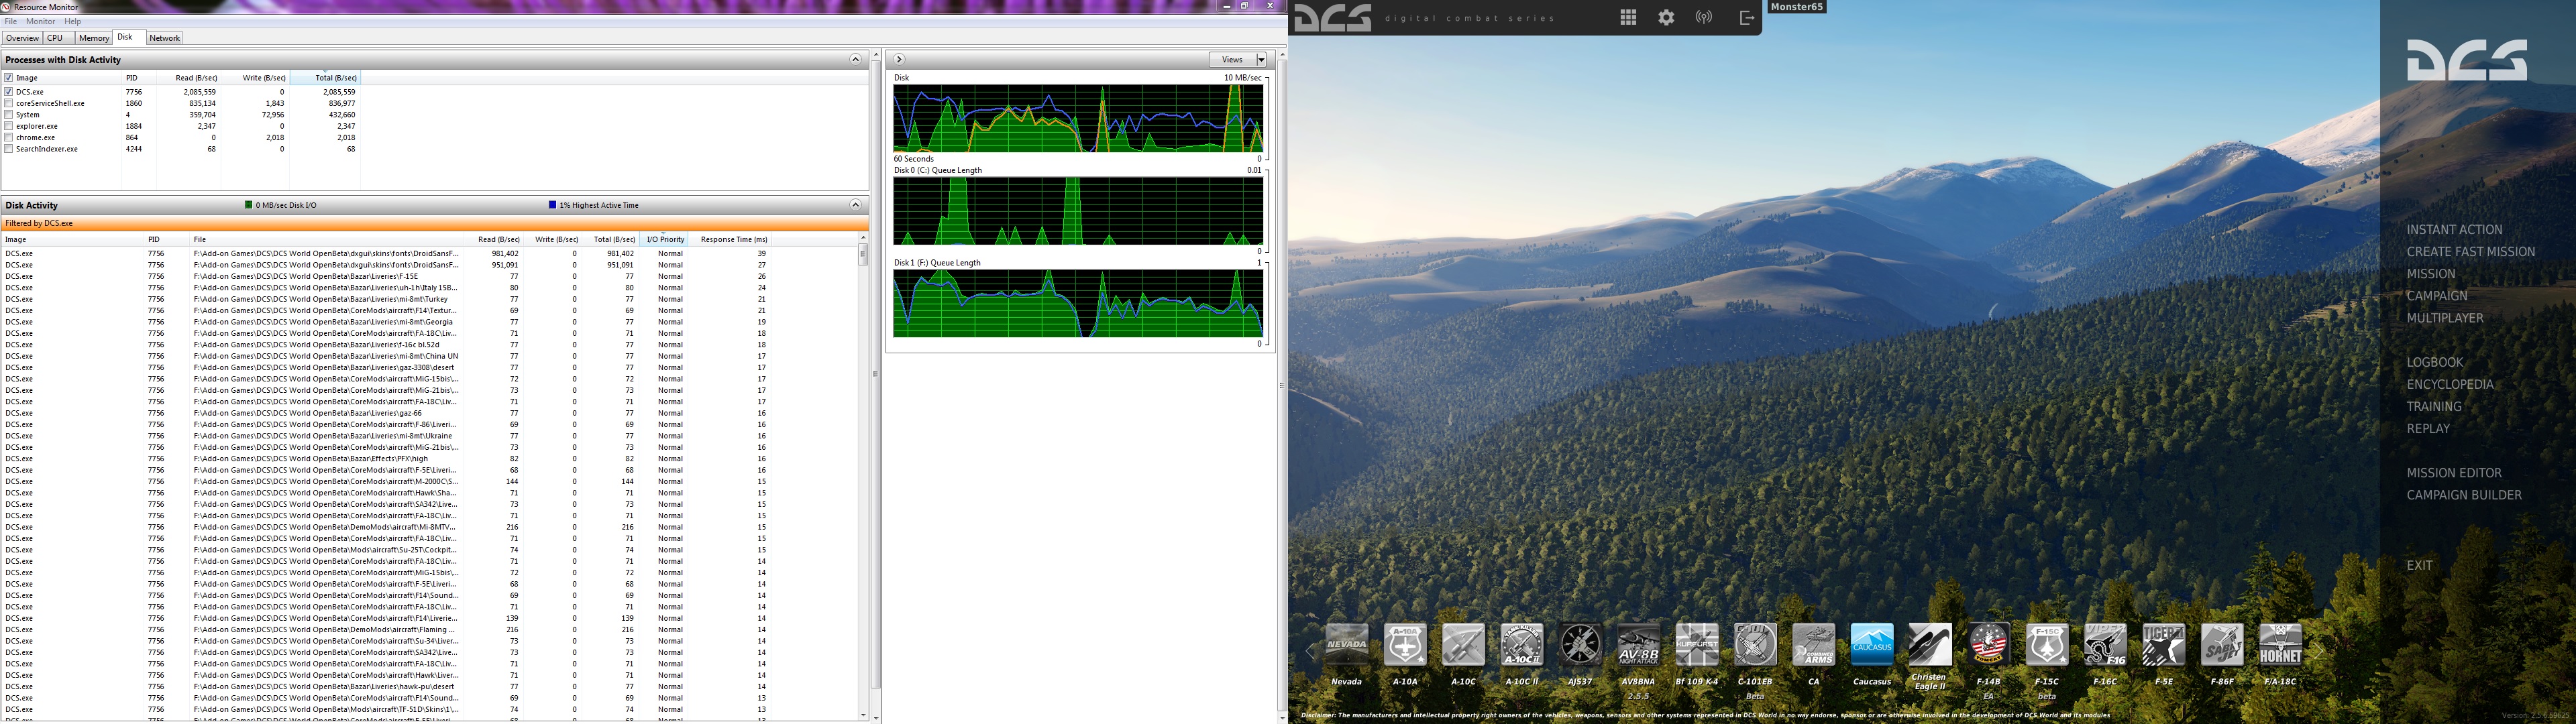Open the ENCYCLOPEDIA
The width and height of the screenshot is (2576, 724).
point(2450,385)
